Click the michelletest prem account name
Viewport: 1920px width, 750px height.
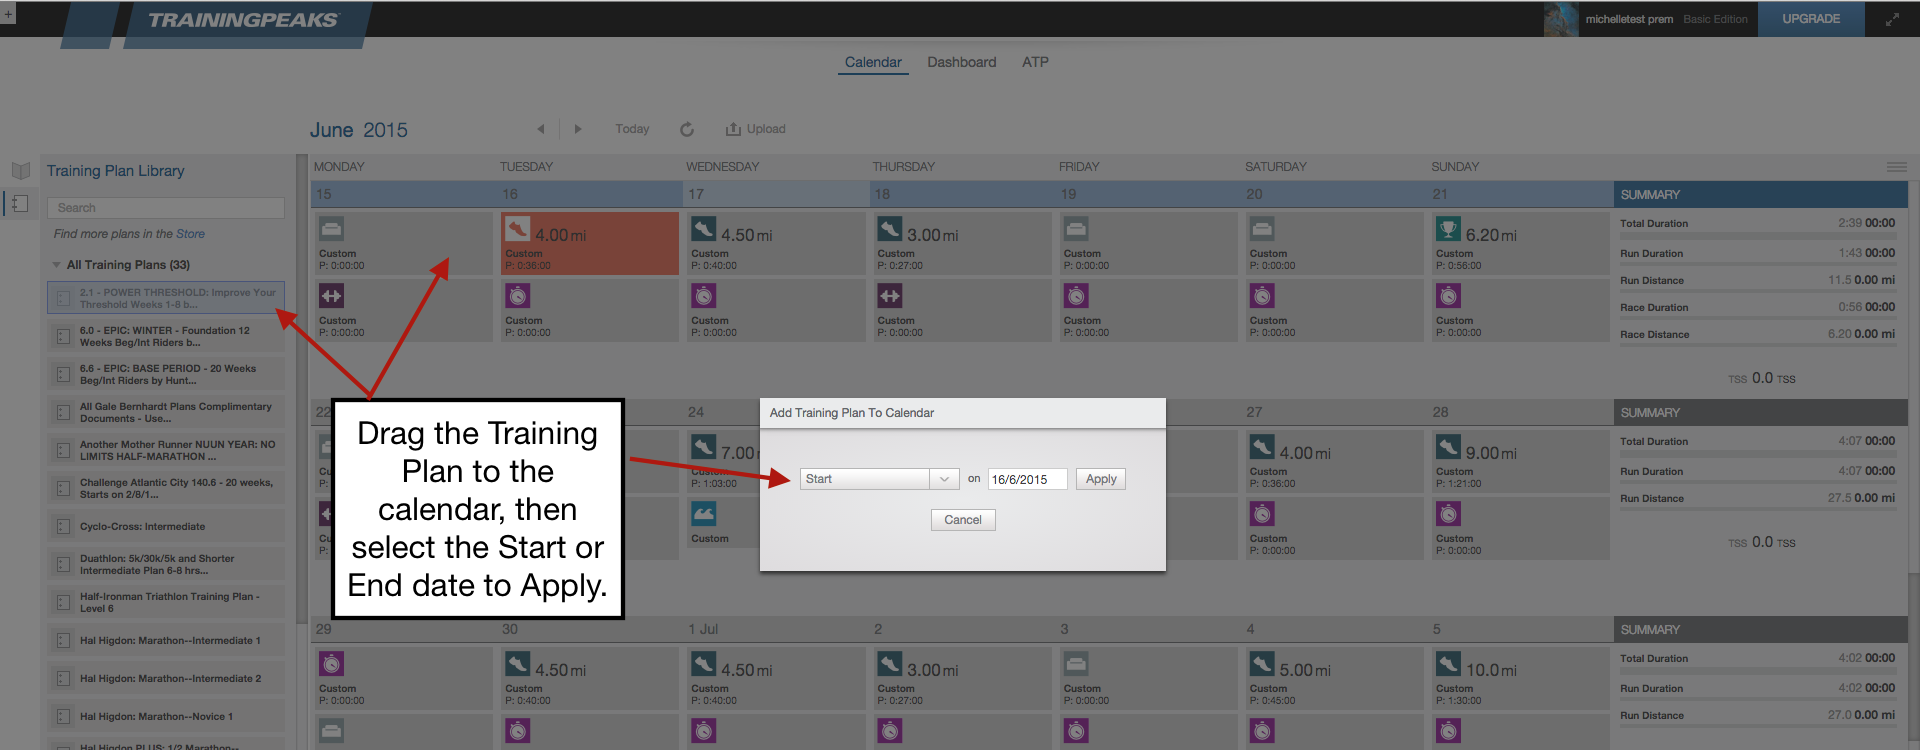[x=1628, y=19]
